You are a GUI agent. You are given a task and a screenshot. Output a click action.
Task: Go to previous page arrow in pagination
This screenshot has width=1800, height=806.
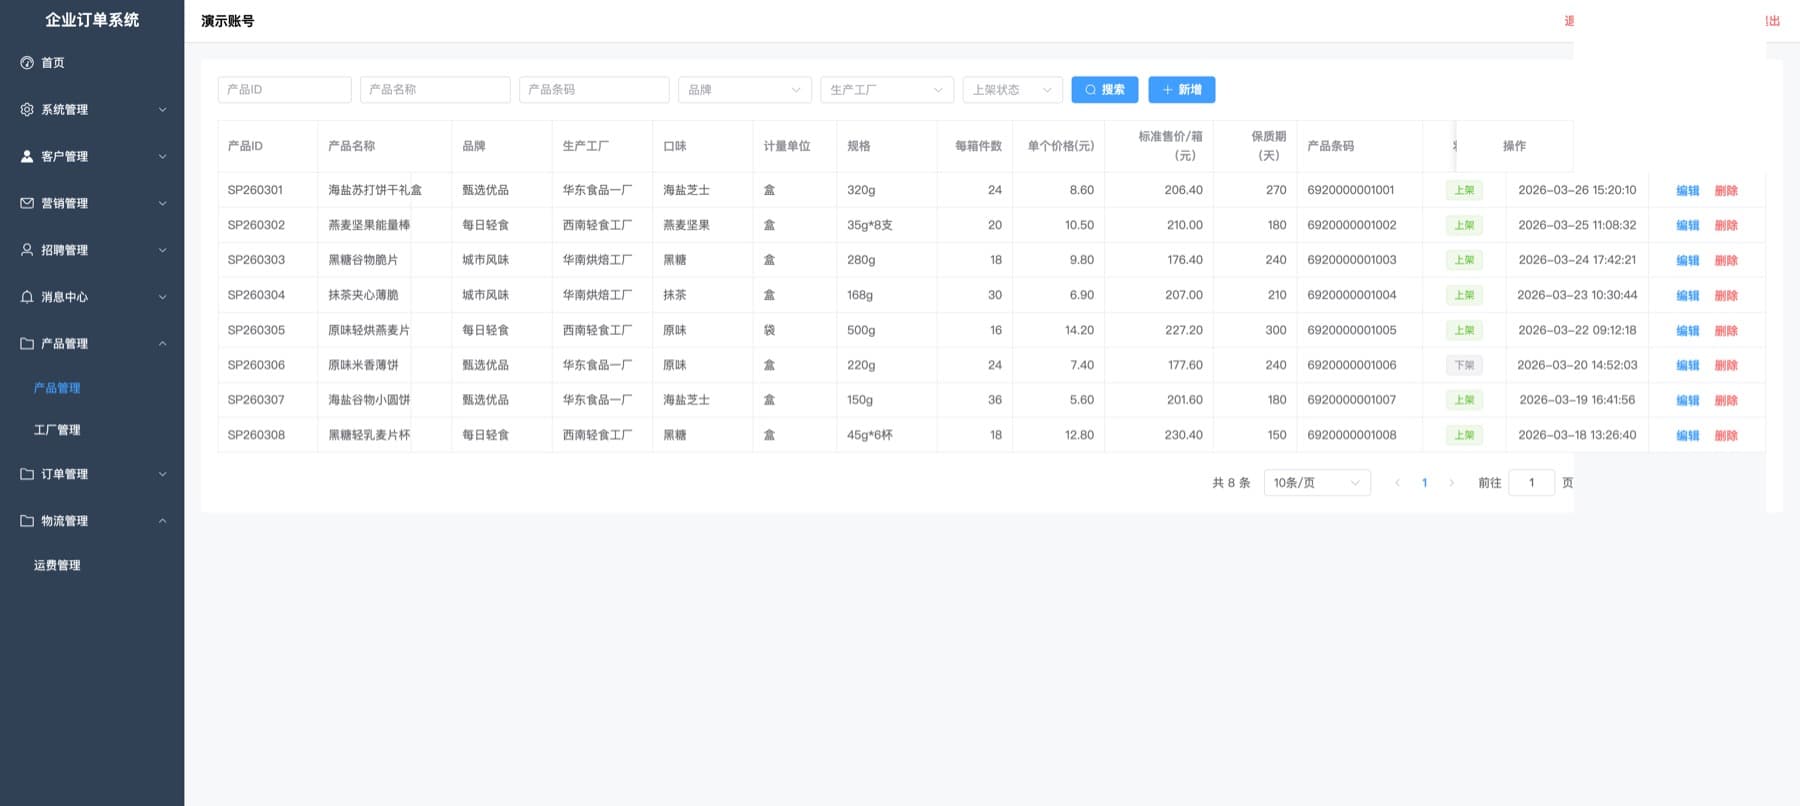pos(1397,483)
